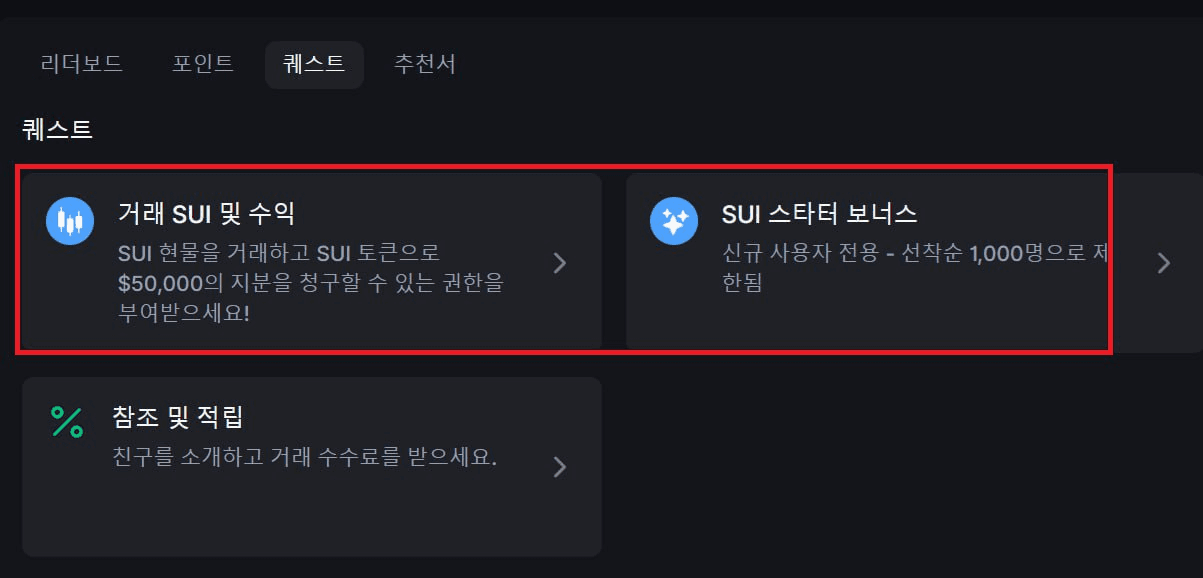Click the green percent icon for 참조 및 적립

[x=67, y=422]
